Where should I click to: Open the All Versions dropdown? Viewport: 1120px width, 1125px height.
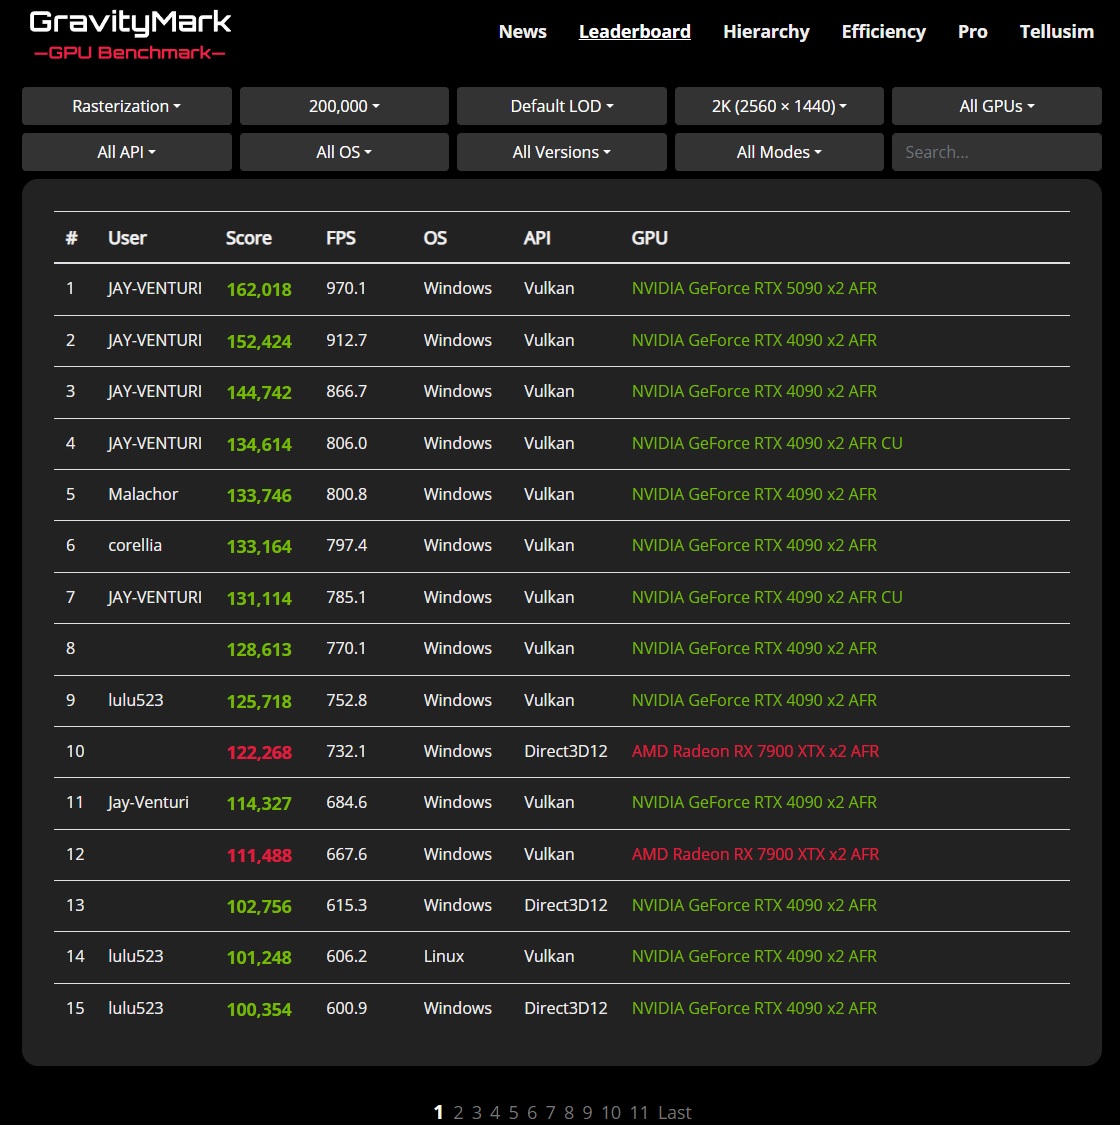561,152
